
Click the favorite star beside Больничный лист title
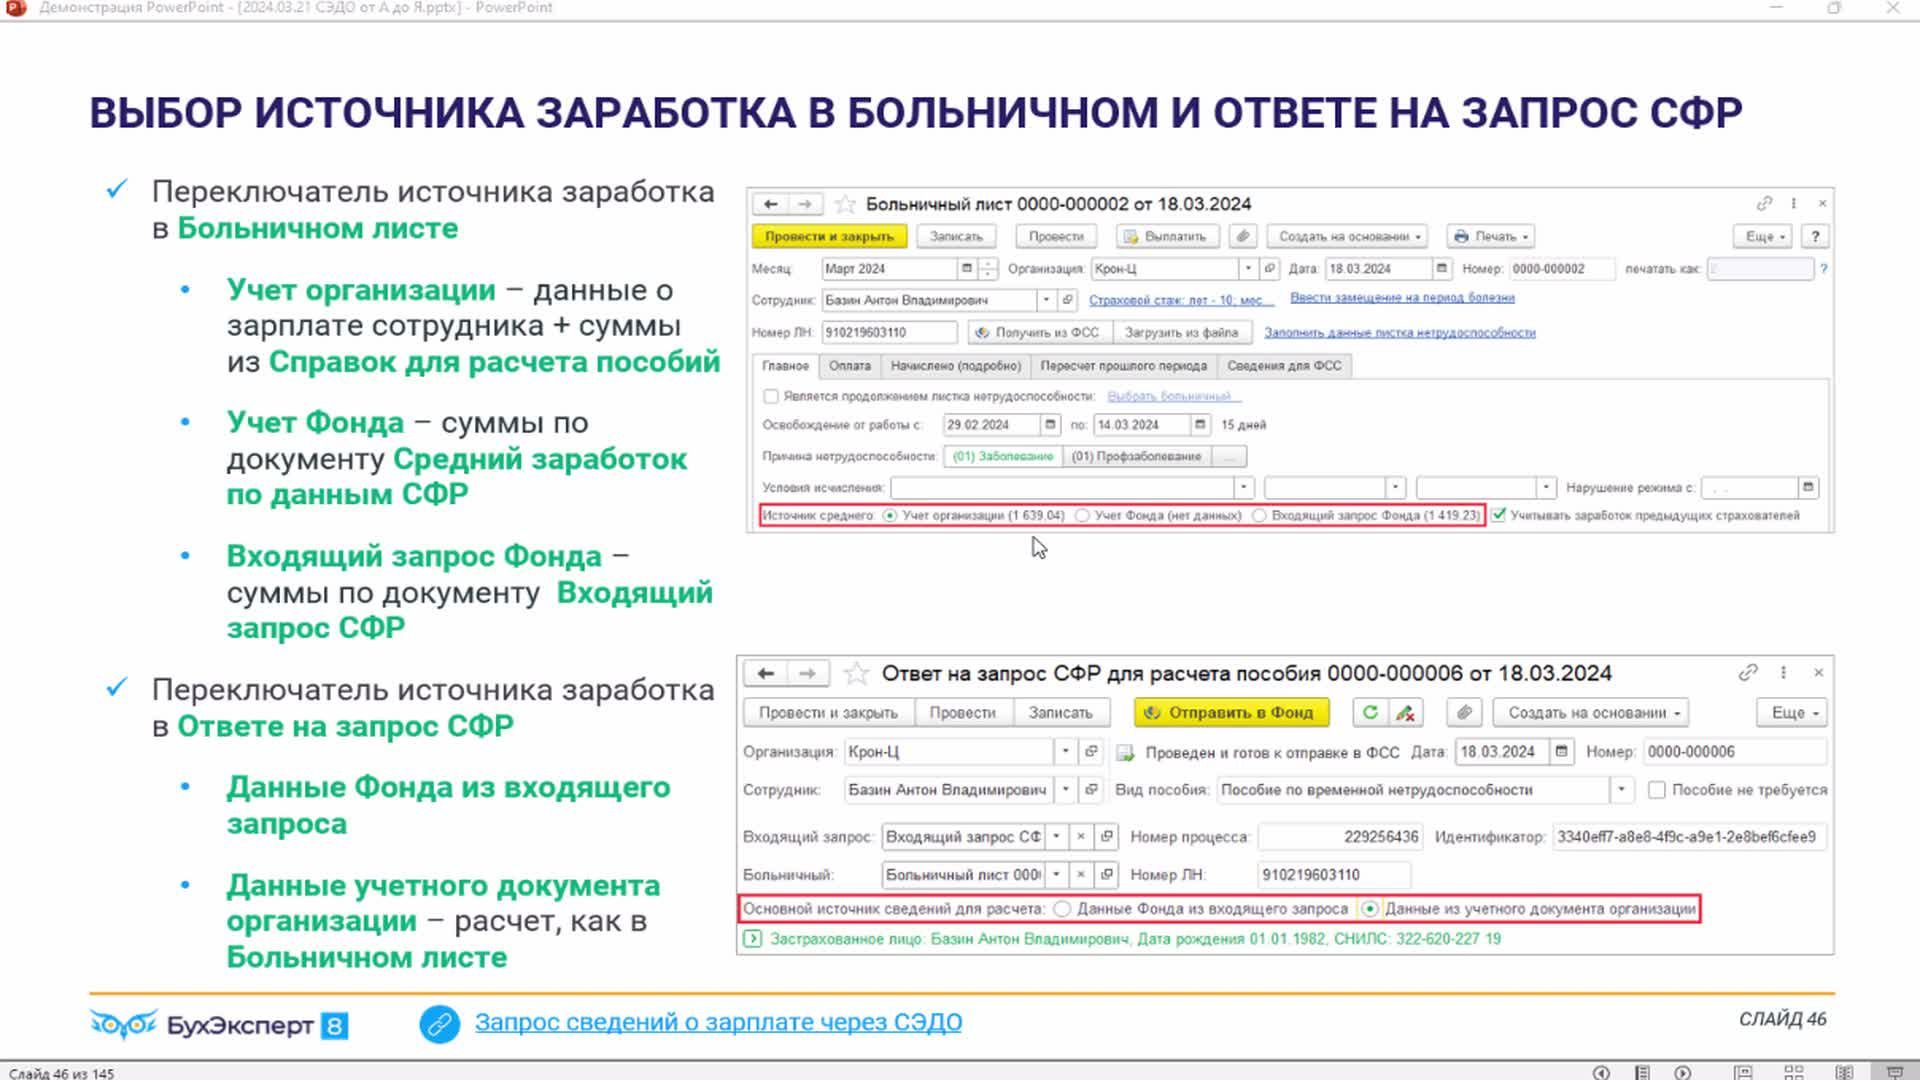(845, 204)
